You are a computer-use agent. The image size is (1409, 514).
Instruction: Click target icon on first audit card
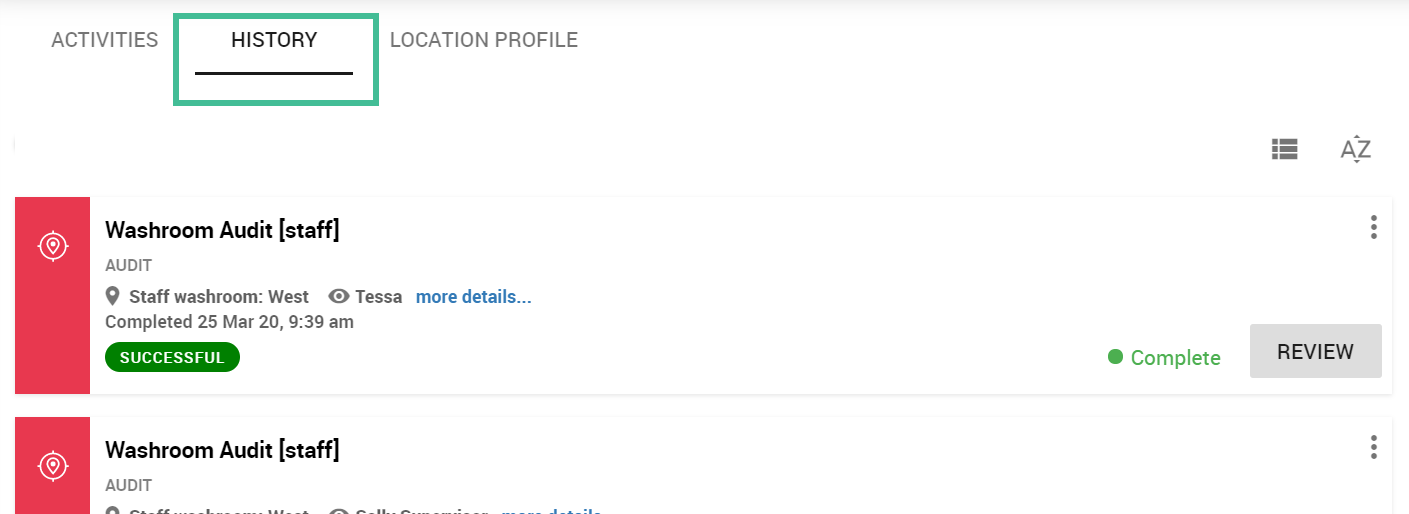[53, 245]
